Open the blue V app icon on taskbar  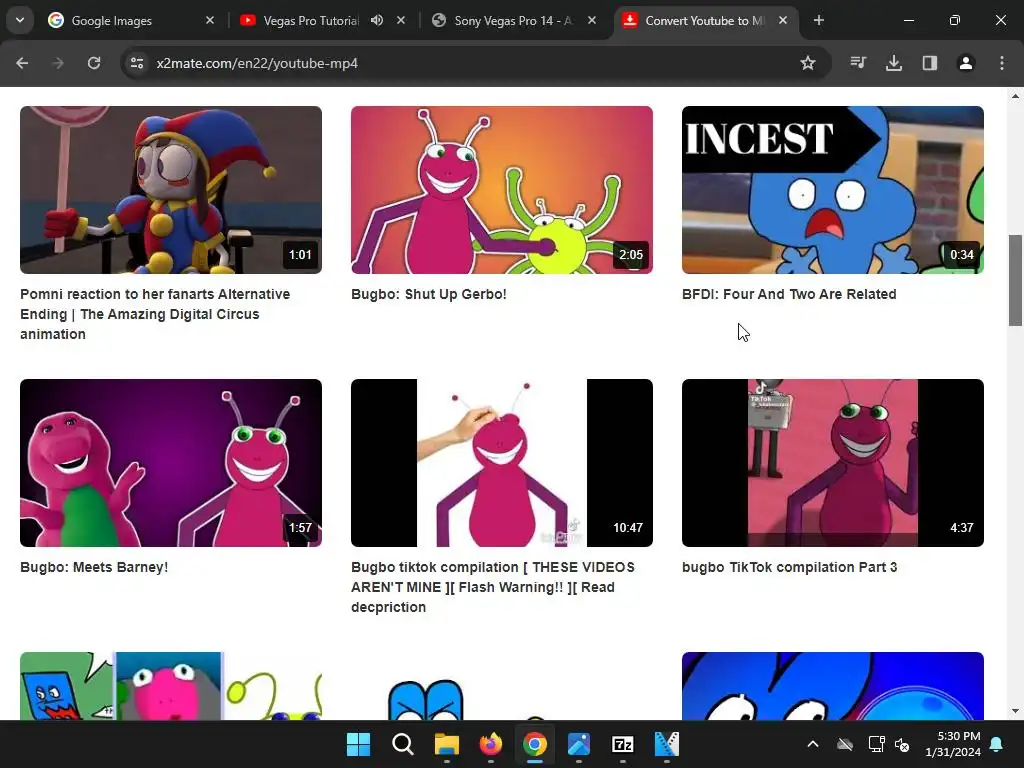667,744
